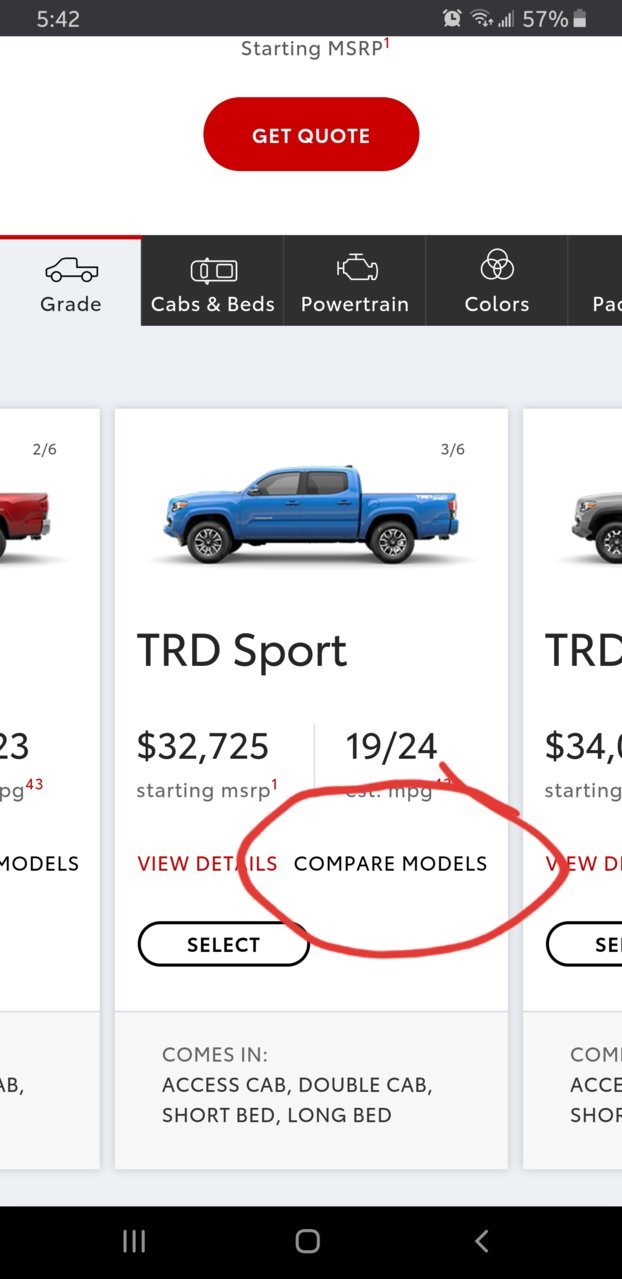Open View Details for TRD Sport

click(207, 863)
